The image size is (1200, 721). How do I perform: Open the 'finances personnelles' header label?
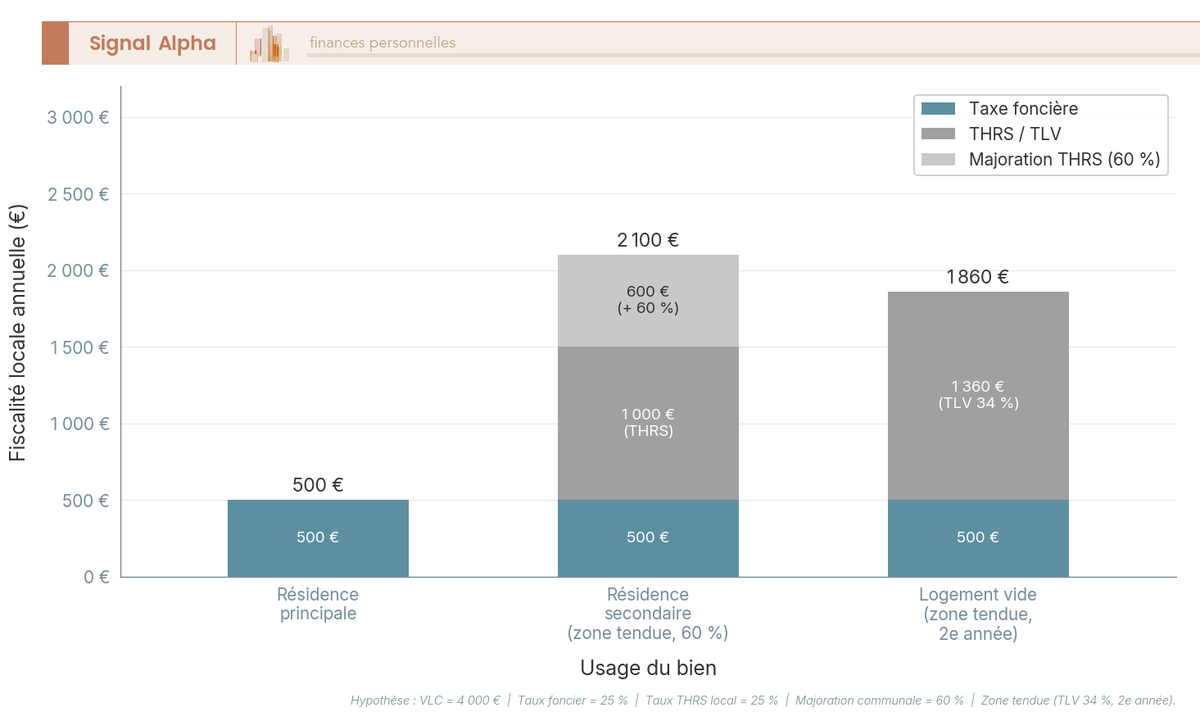[x=382, y=43]
